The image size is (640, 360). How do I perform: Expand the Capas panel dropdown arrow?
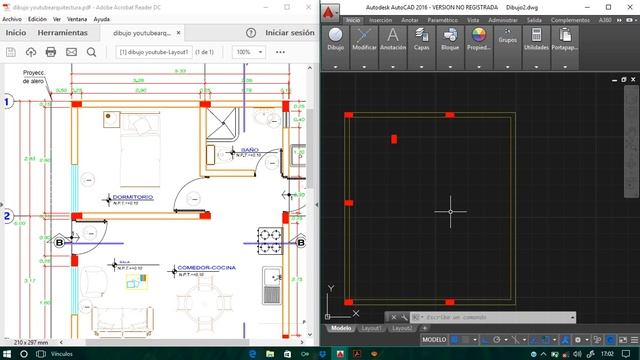pos(422,67)
